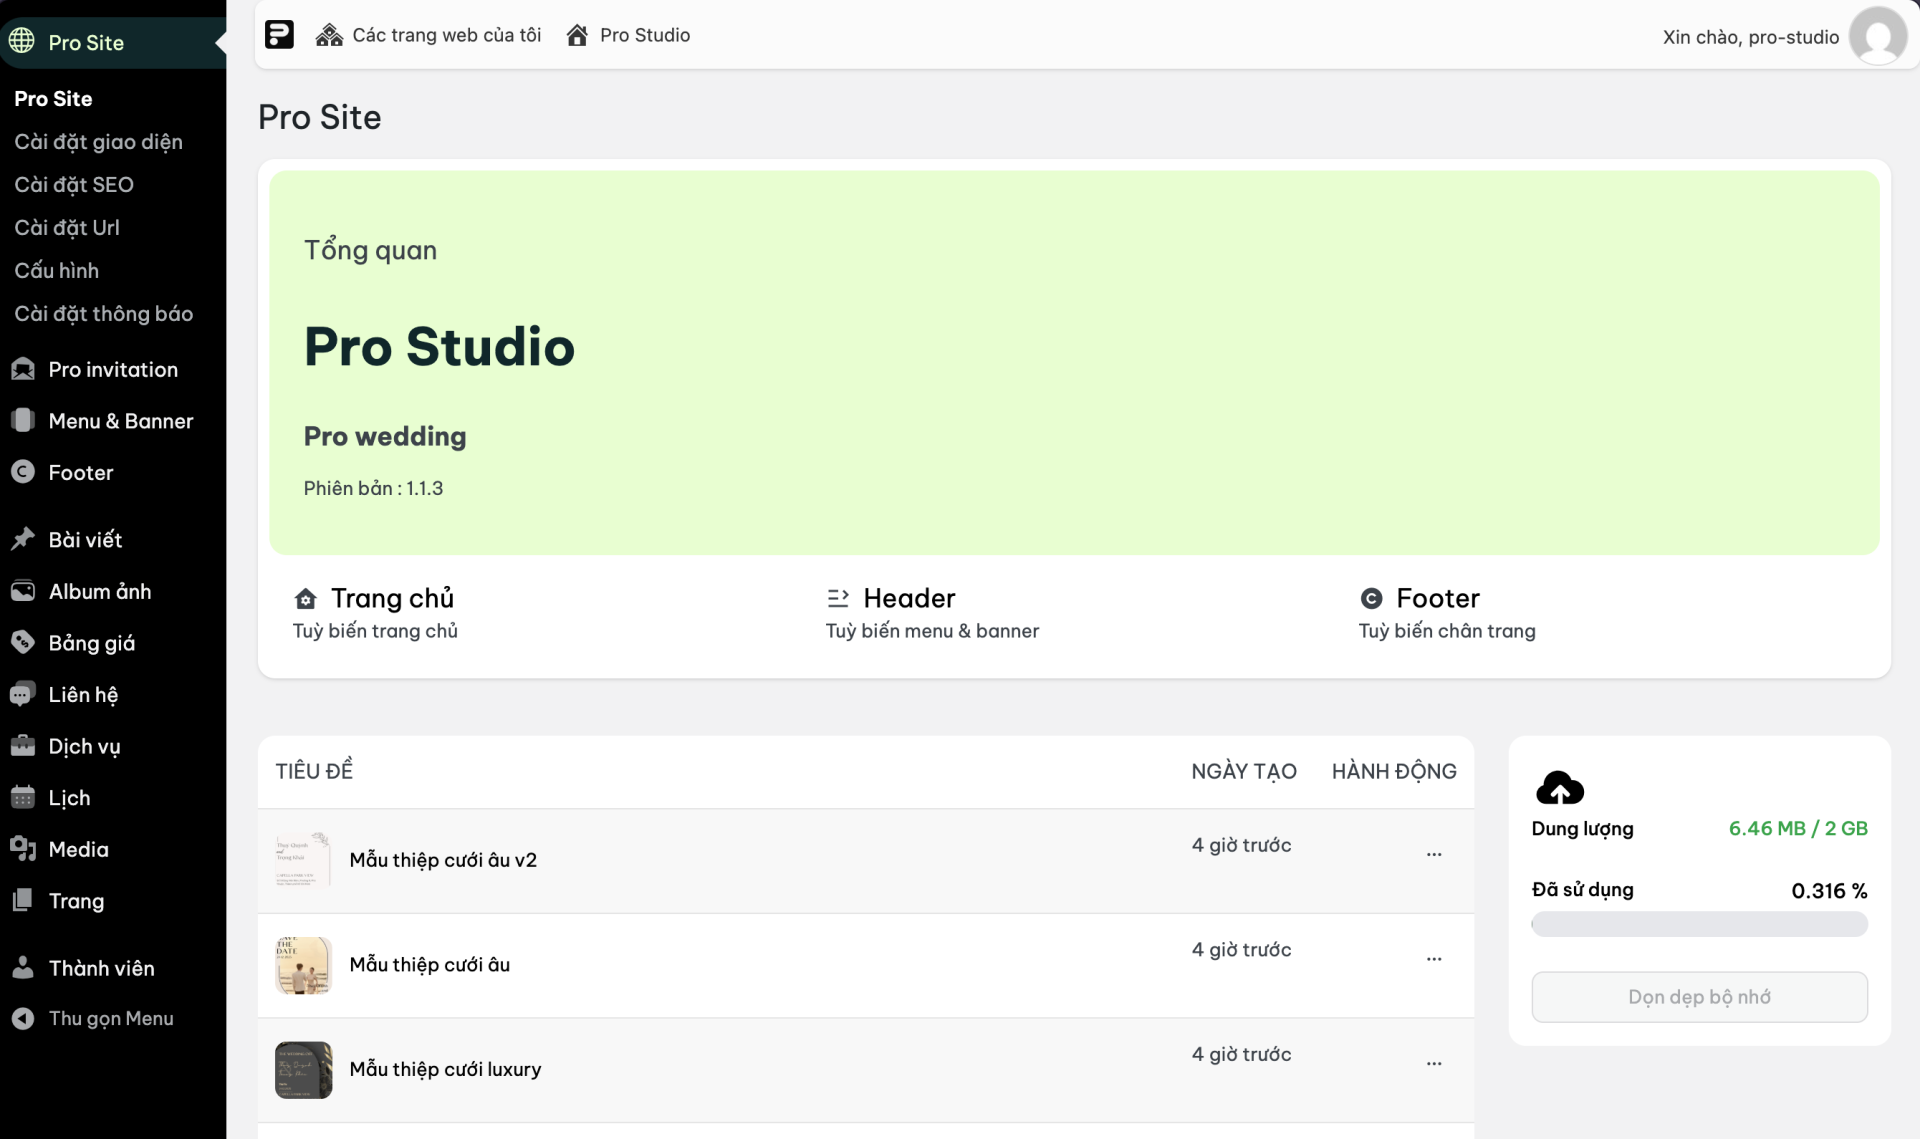Screen dimensions: 1920x1139
Task: Click the Bảng giá tag icon
Action: click(x=23, y=643)
